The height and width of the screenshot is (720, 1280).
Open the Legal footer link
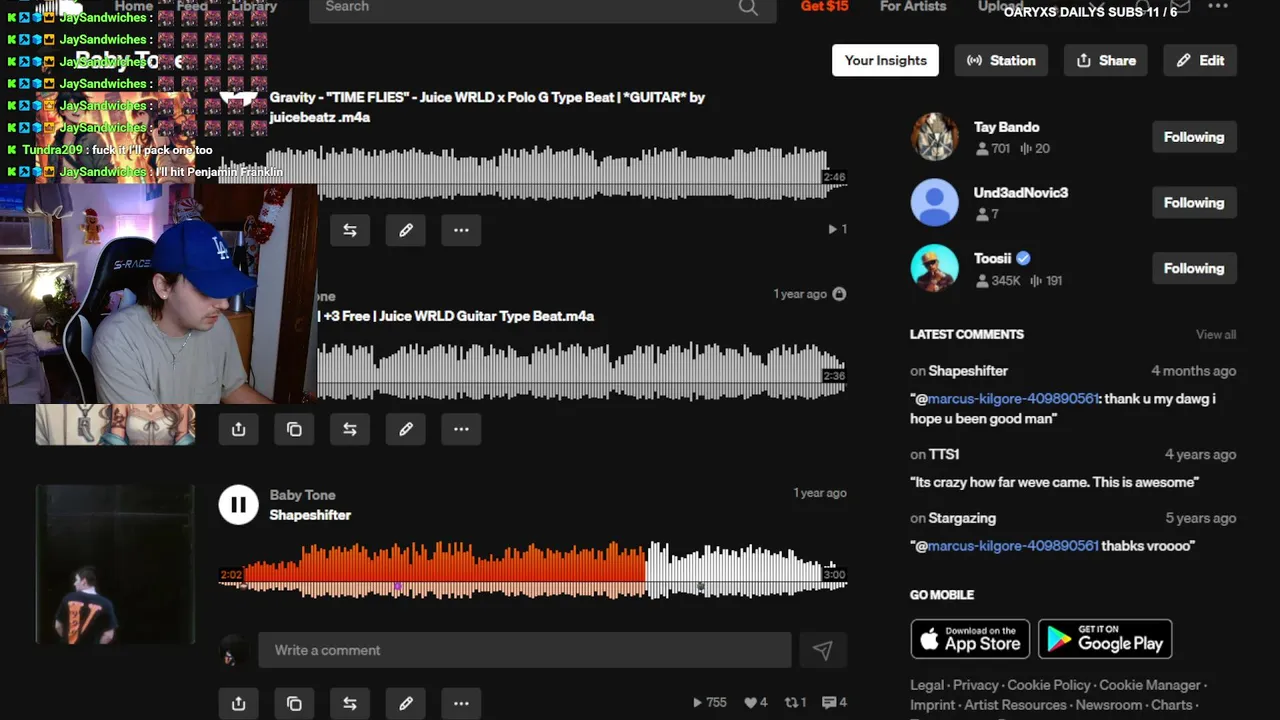[x=927, y=685]
